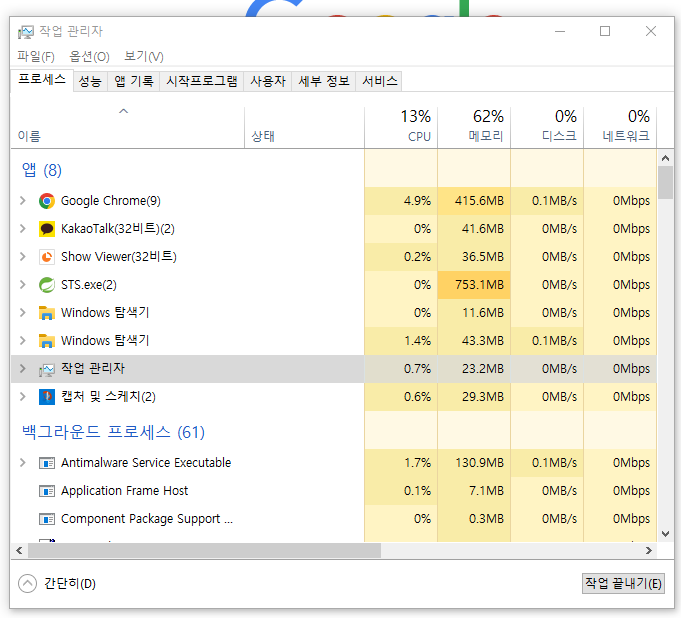This screenshot has width=681, height=618.
Task: Open the 보기(V) menu
Action: pos(143,56)
